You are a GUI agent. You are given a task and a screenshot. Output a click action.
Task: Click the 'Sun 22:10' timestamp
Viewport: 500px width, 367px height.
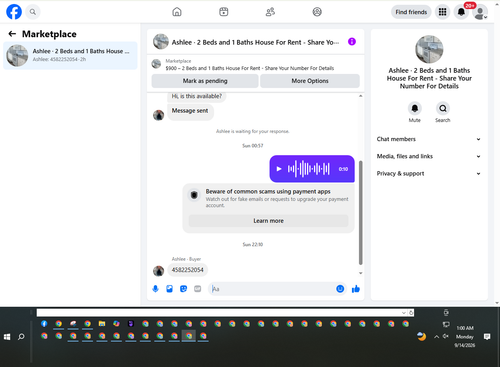pyautogui.click(x=253, y=244)
